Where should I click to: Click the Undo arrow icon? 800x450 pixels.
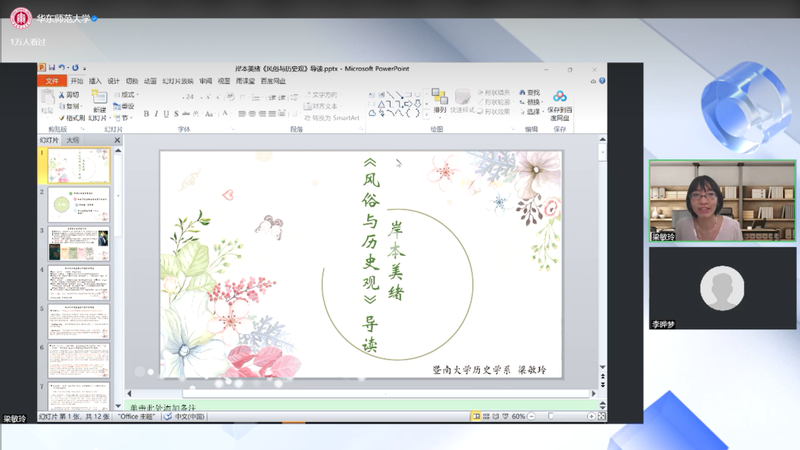(61, 68)
